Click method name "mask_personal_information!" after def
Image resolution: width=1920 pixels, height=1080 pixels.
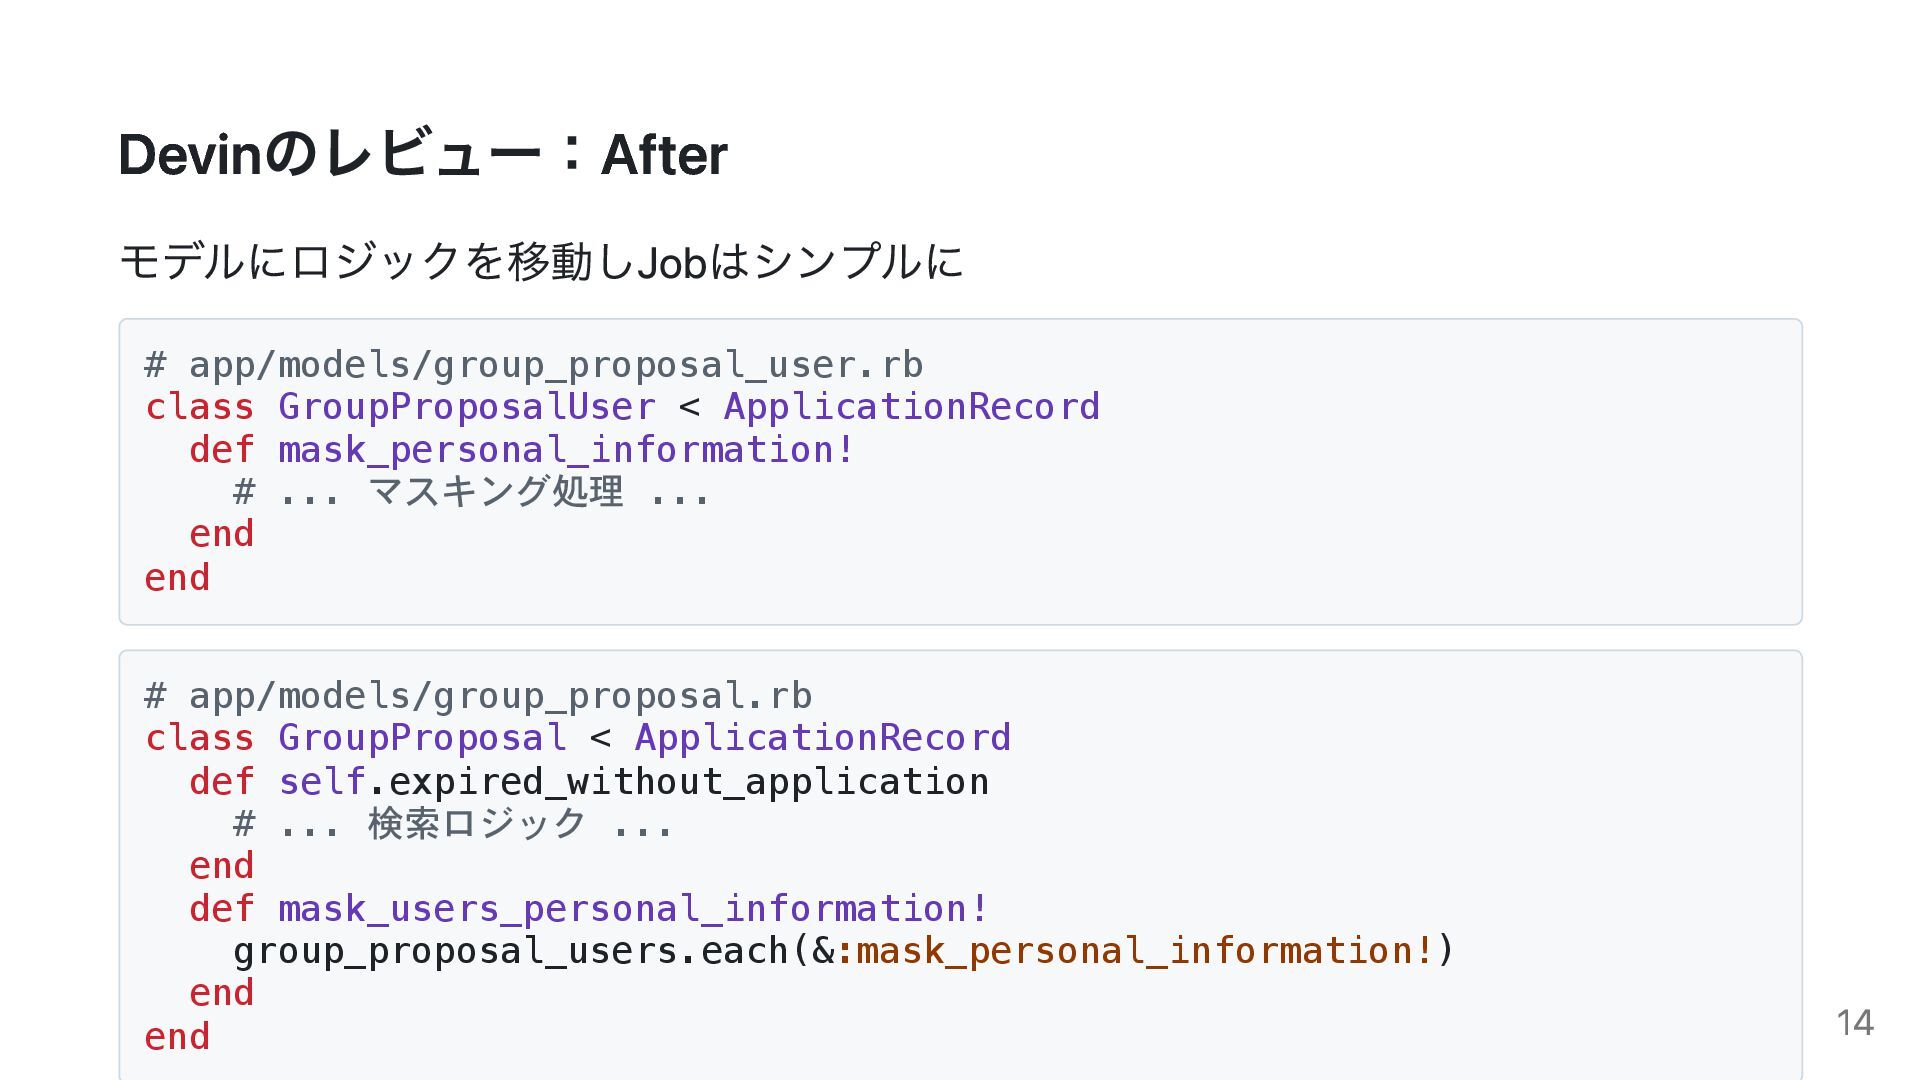[566, 450]
